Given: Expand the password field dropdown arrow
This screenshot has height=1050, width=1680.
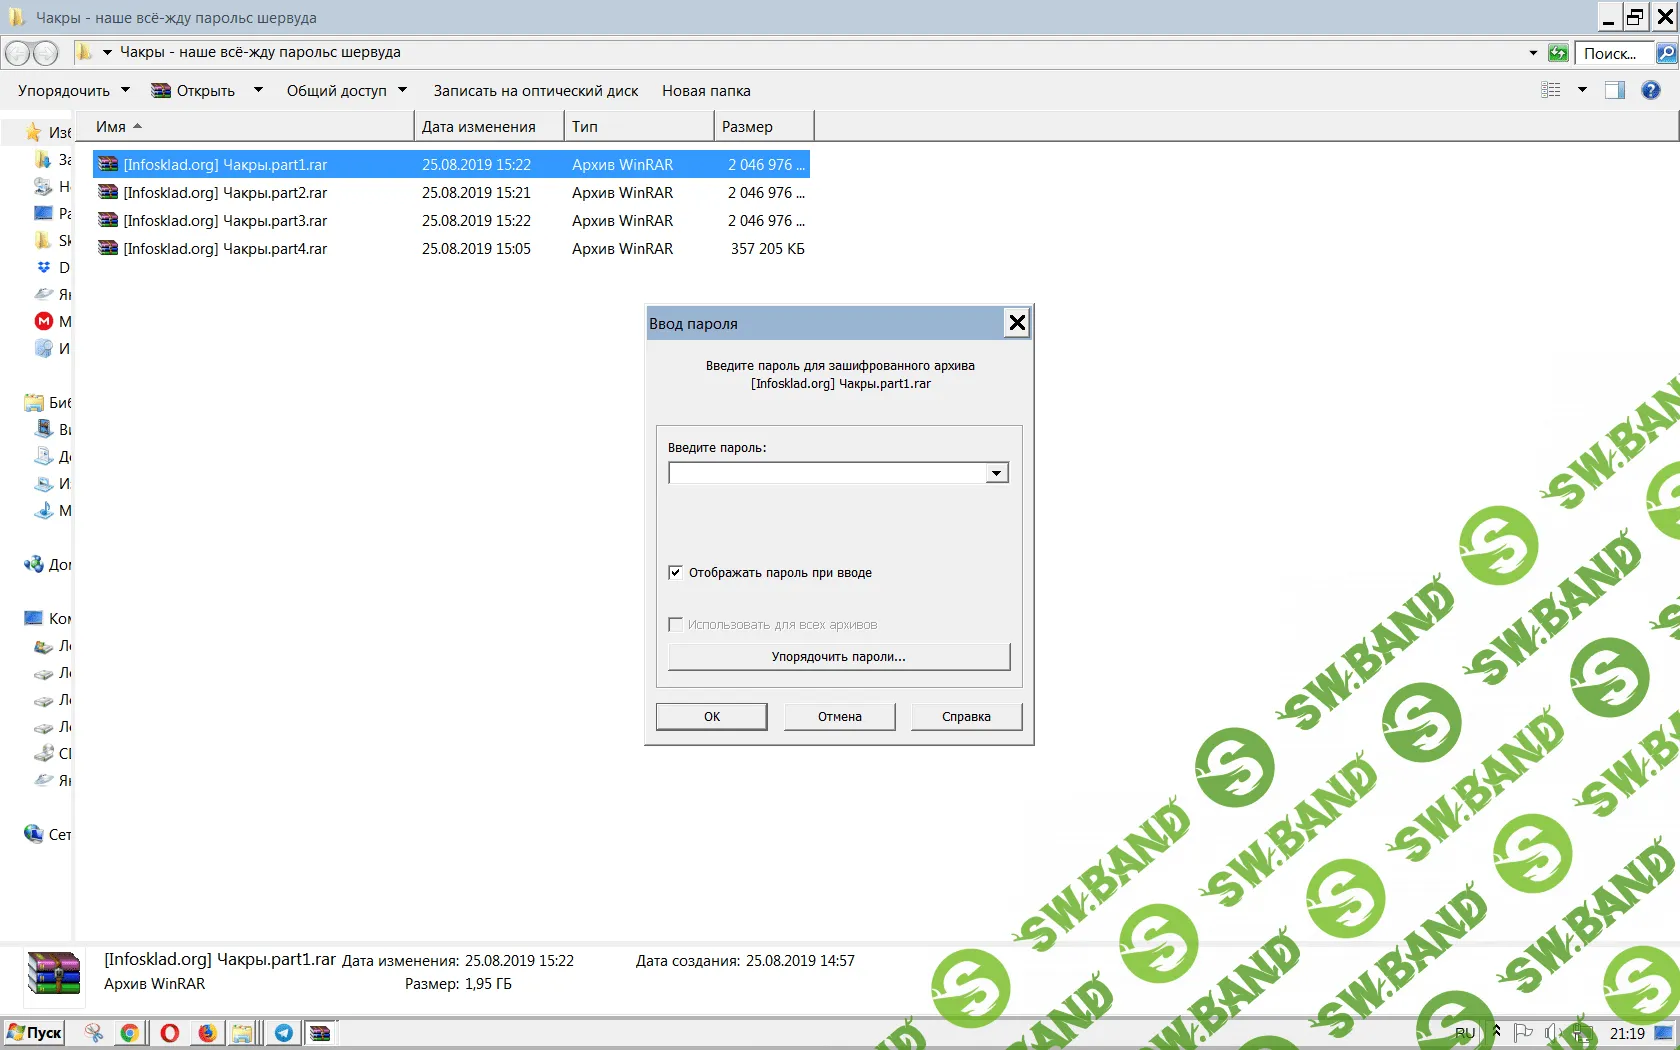Looking at the screenshot, I should pos(996,473).
